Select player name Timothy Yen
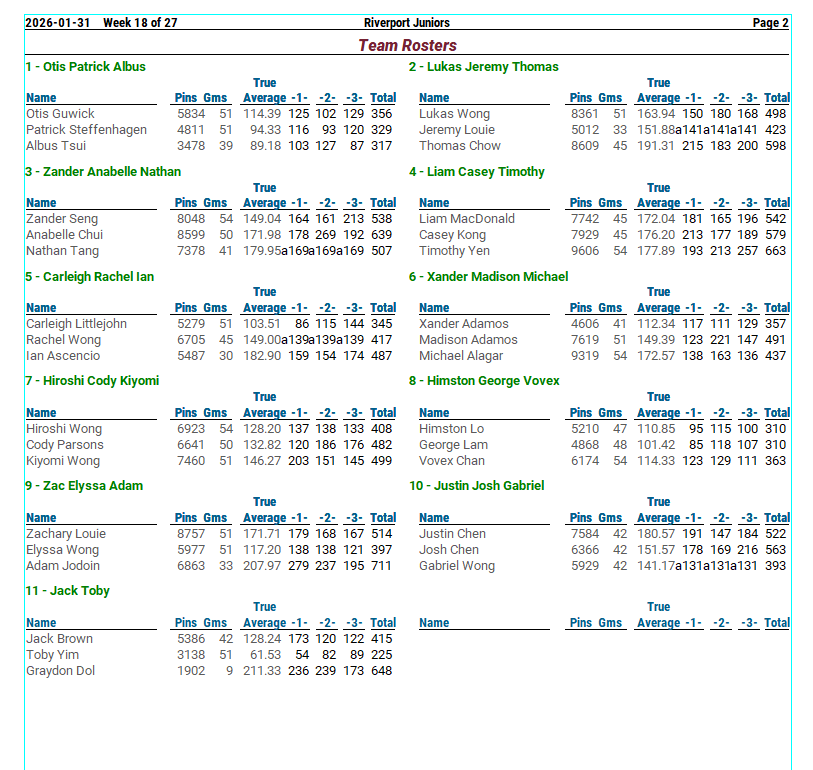813x770 pixels. [x=454, y=251]
